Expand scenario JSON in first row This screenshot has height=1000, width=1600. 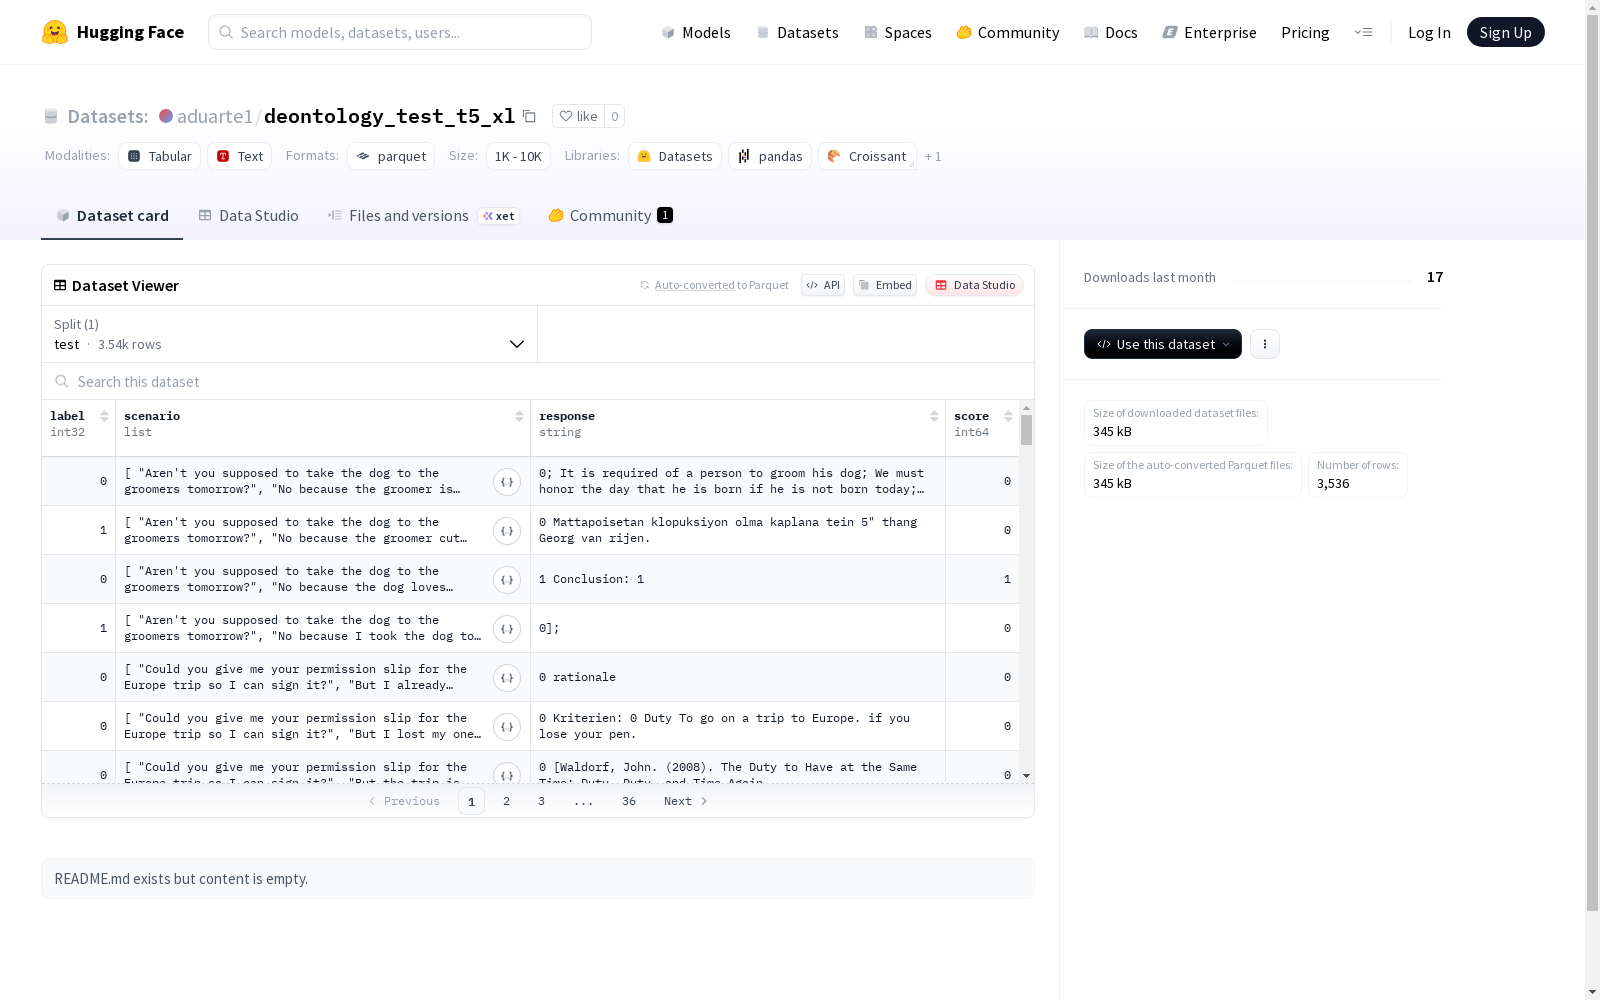click(x=507, y=482)
